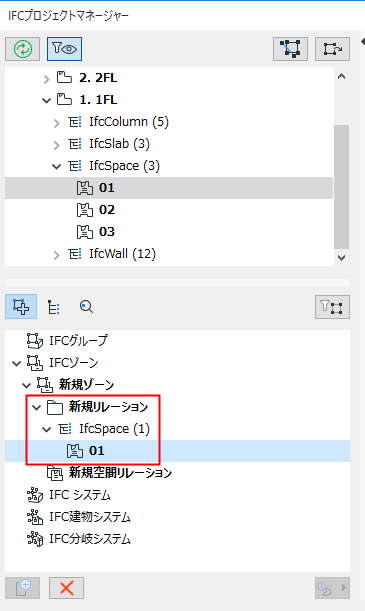Expand the 2. 2FL story node
The image size is (365, 611).
(46, 79)
